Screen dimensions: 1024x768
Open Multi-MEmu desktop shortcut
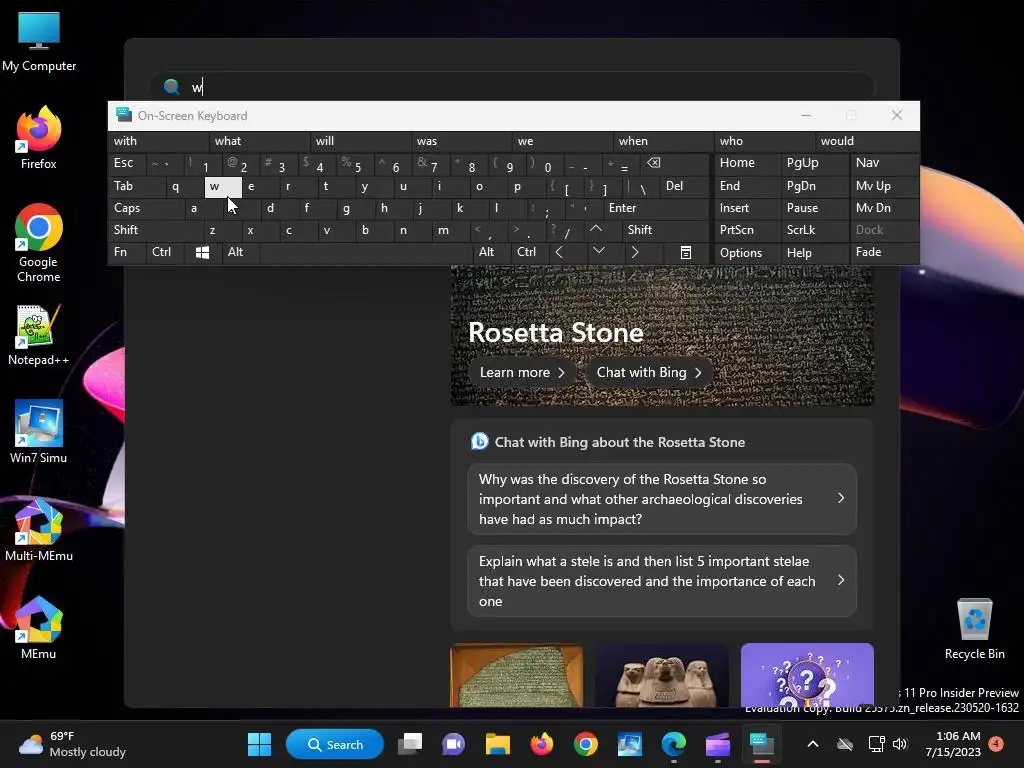tap(39, 530)
